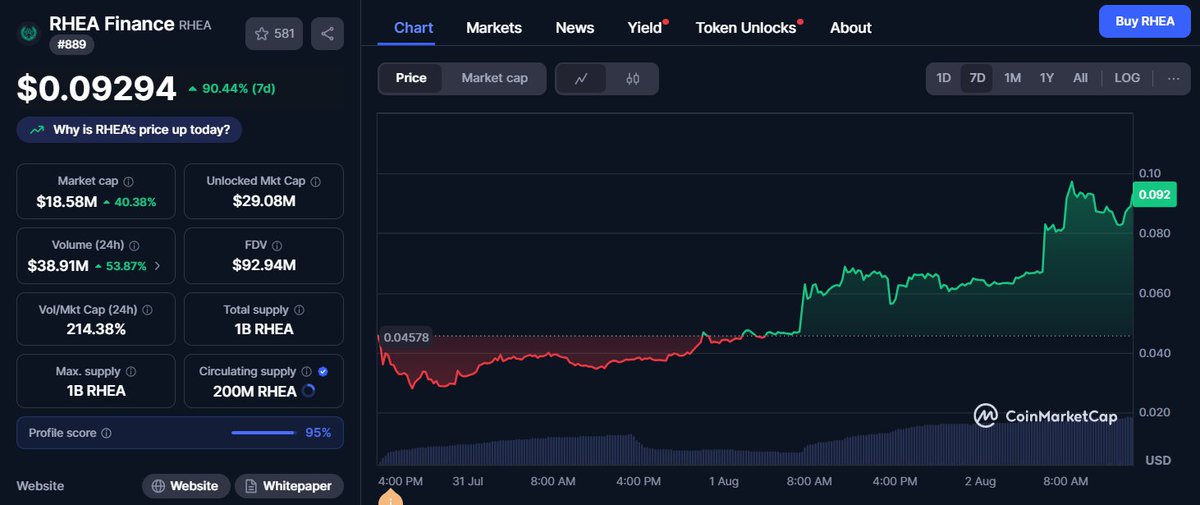Click the 1 Aug date label on chart axis
The height and width of the screenshot is (505, 1200).
point(723,481)
